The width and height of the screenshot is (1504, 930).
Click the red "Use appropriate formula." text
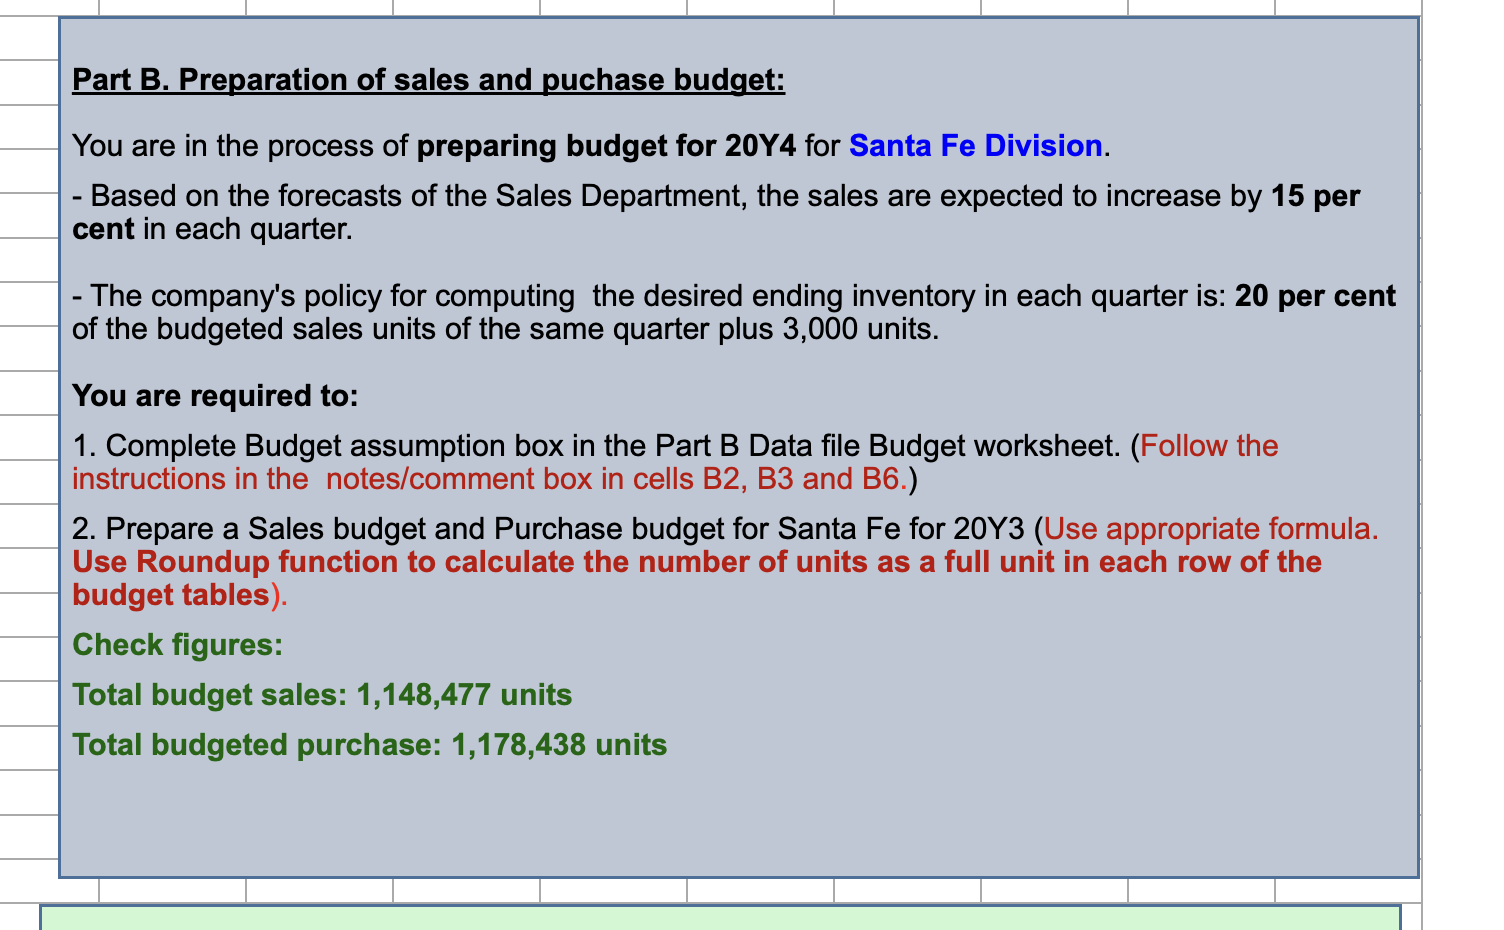1211,529
